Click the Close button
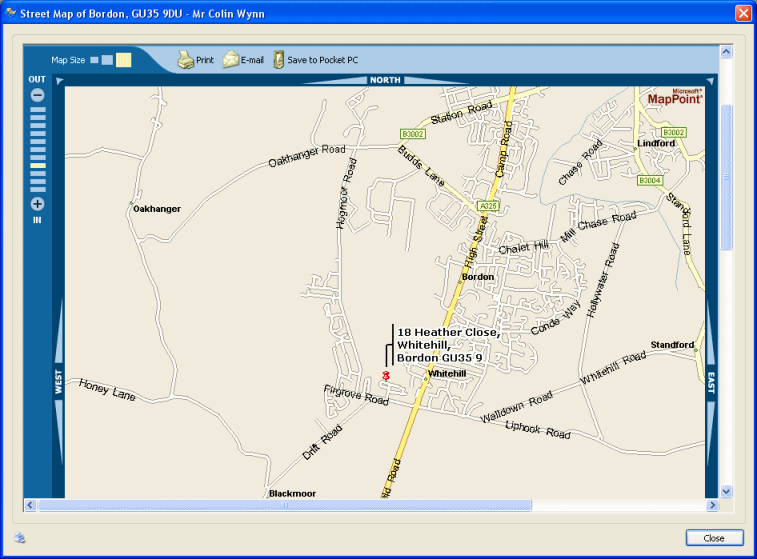 pos(714,538)
